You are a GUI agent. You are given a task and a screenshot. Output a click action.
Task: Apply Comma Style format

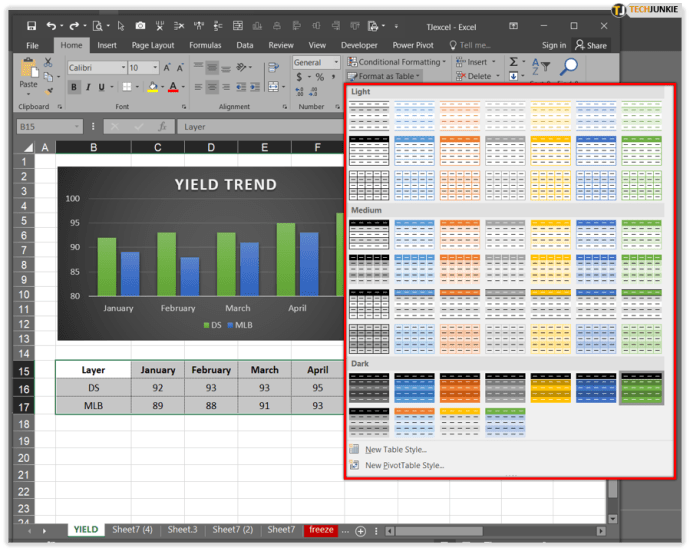333,77
